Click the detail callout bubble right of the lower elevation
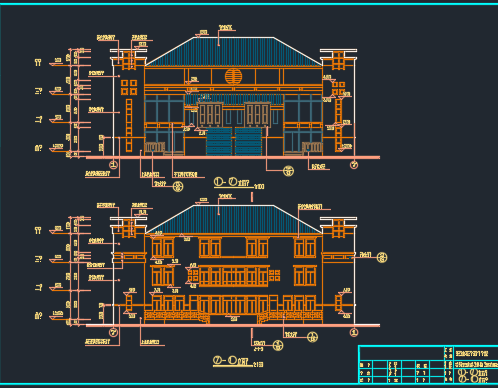 [382, 257]
